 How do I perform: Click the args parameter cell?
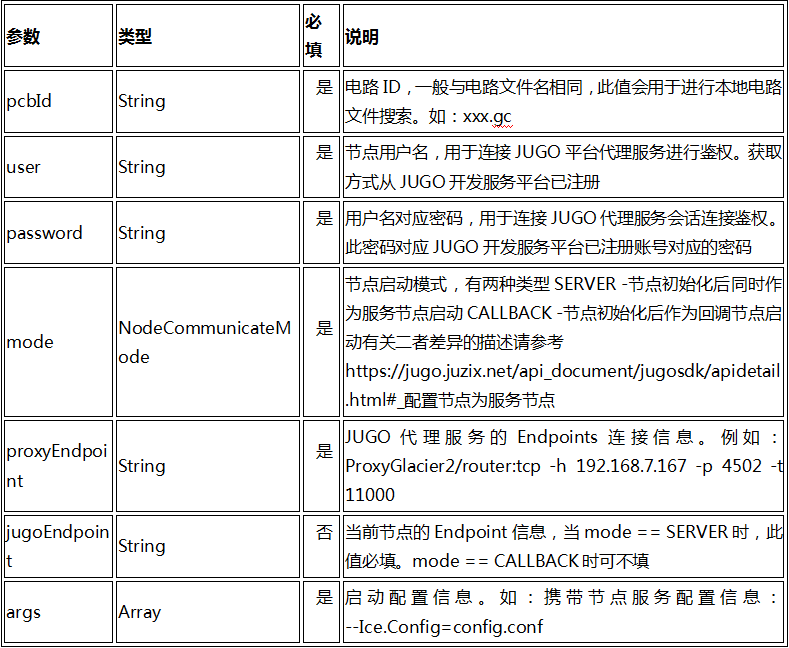click(58, 612)
